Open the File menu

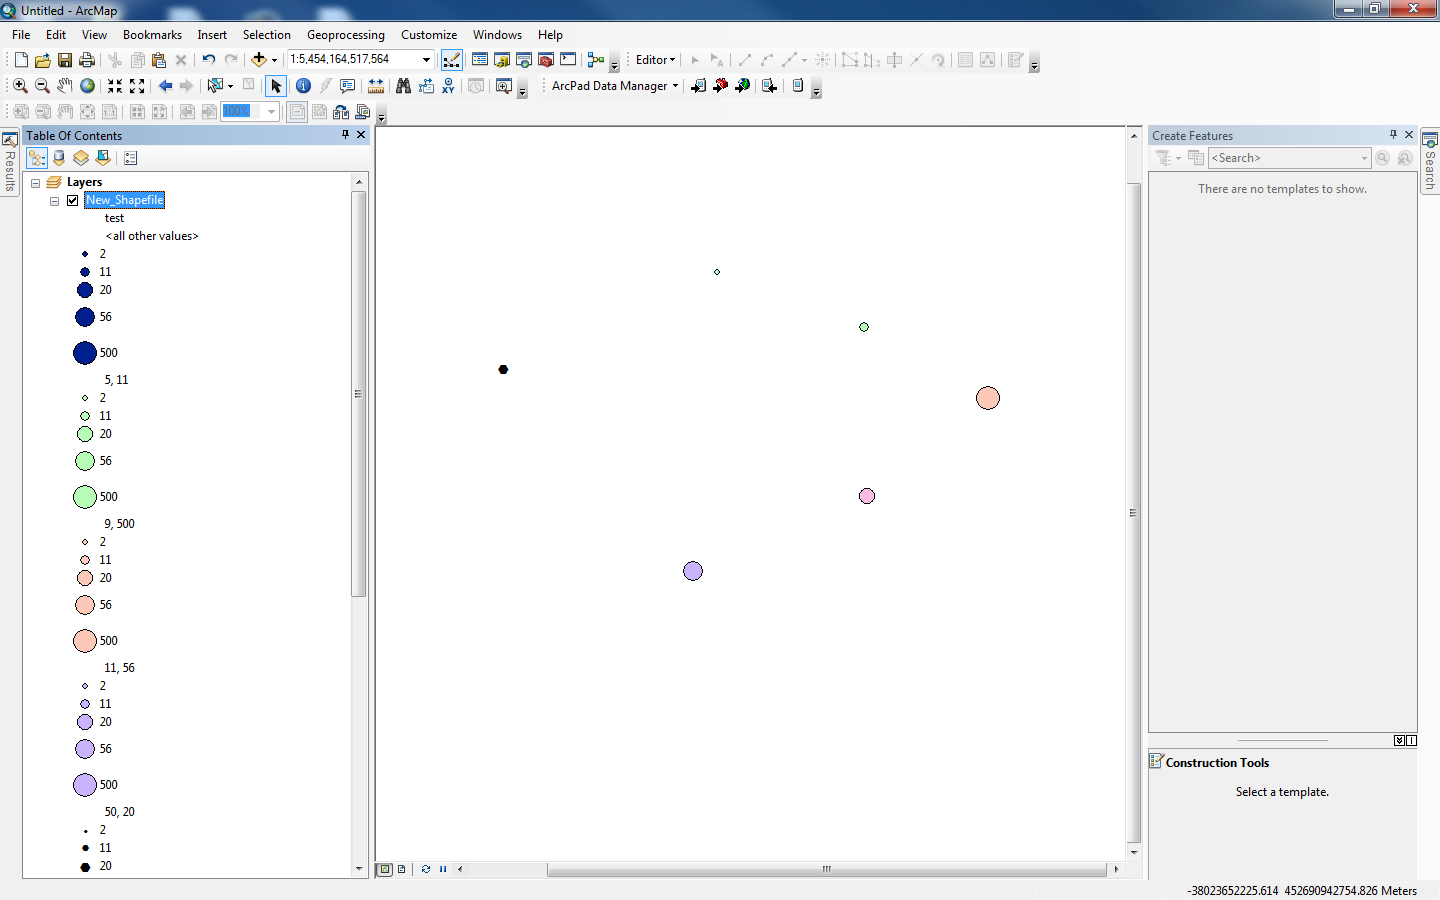pyautogui.click(x=21, y=35)
